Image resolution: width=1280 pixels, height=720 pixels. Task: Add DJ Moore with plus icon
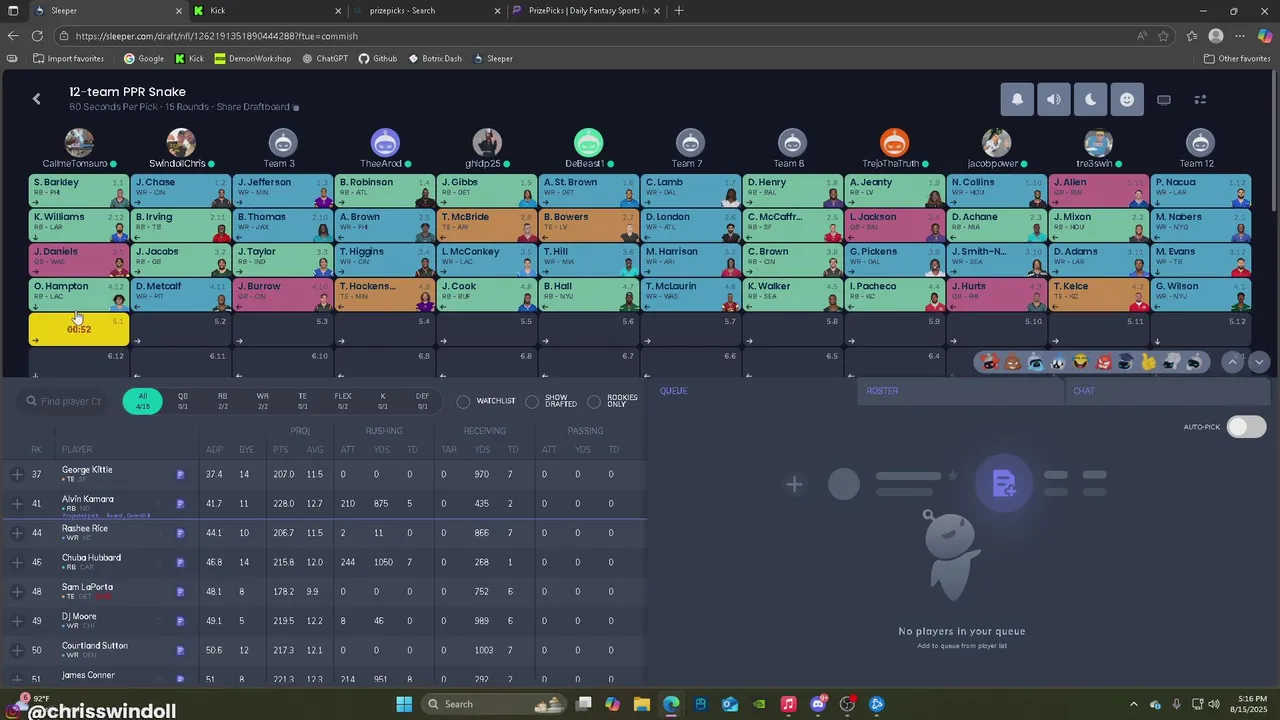[x=17, y=621]
